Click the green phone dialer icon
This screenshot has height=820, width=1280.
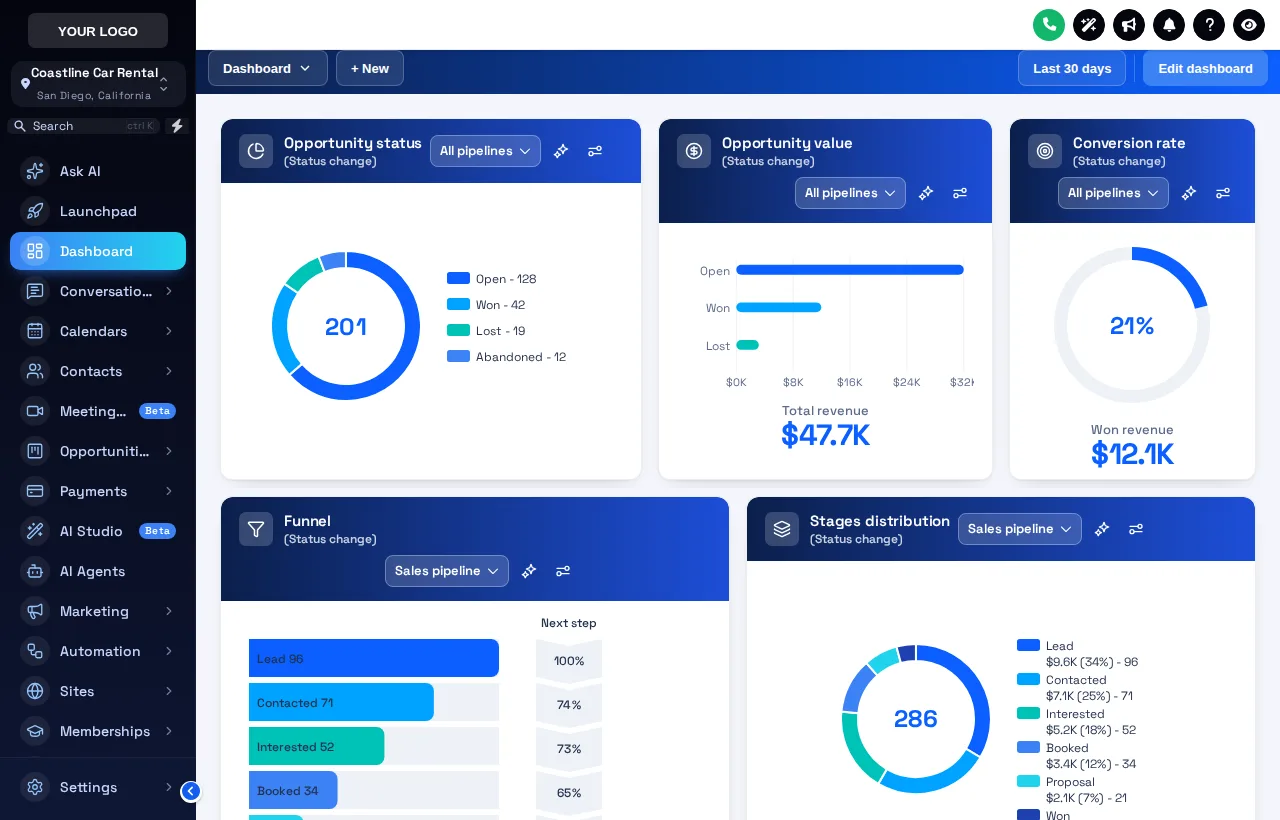coord(1049,25)
